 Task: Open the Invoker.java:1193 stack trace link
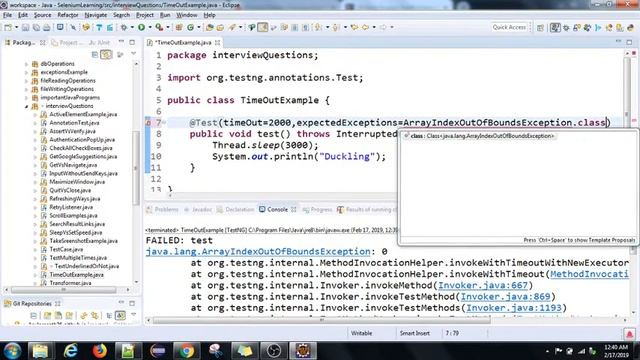514,308
